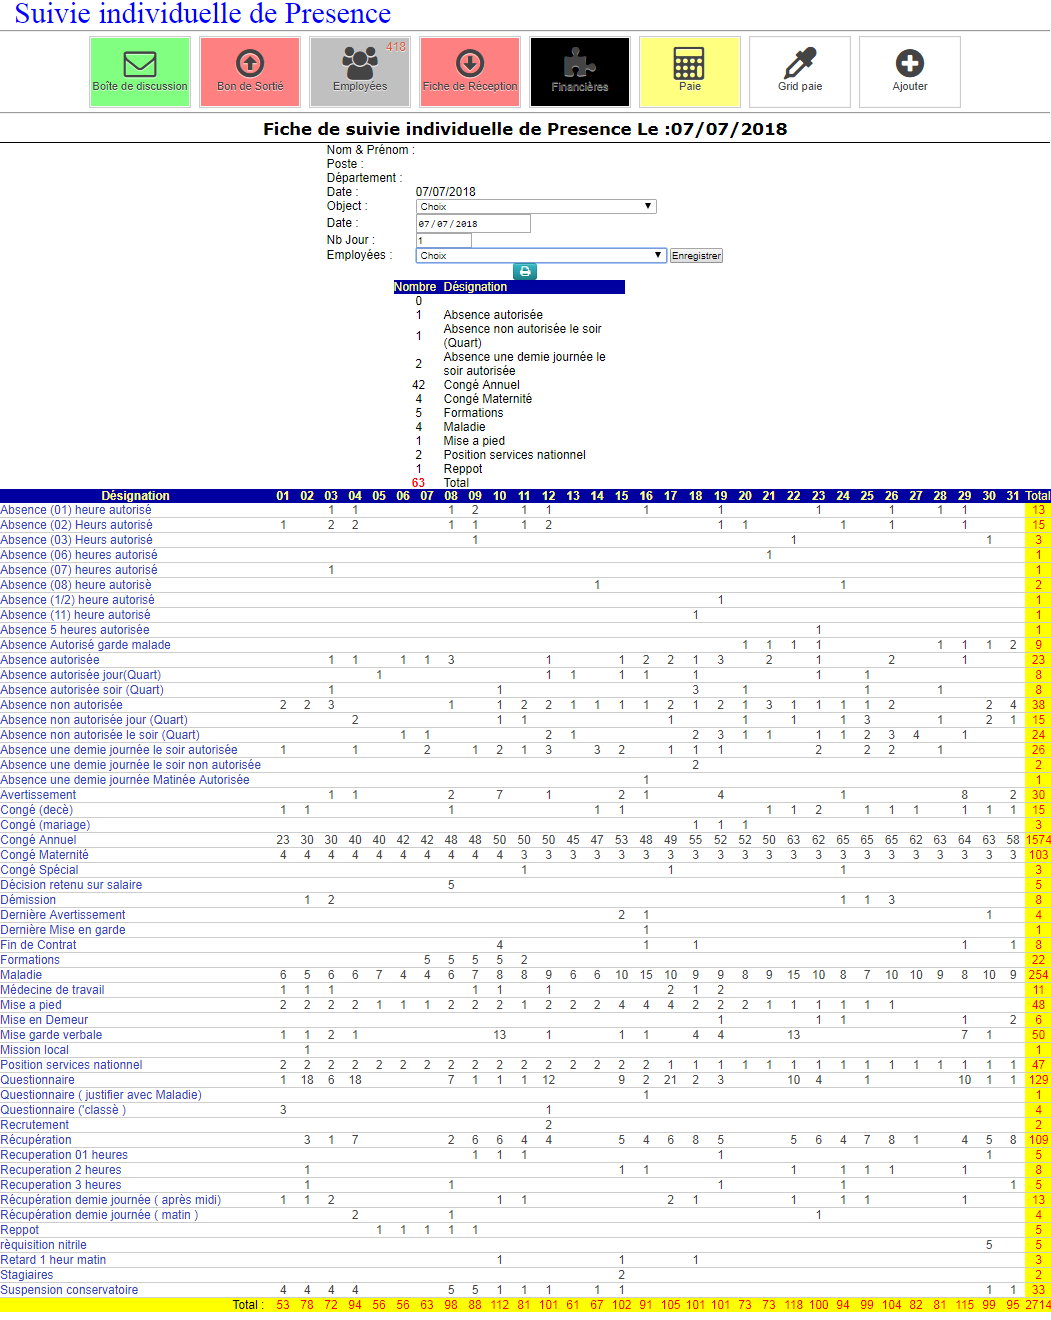Click the Nombre header in summary table
1051x1320 pixels.
[415, 287]
